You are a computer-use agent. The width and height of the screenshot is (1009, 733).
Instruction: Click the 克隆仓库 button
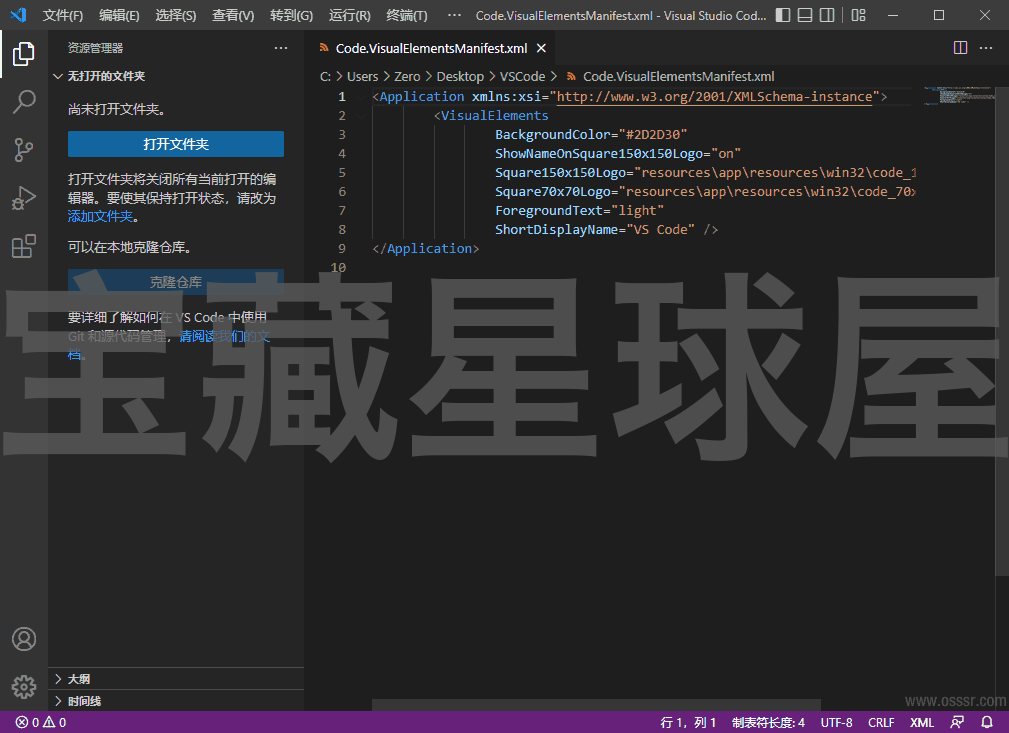pos(176,282)
